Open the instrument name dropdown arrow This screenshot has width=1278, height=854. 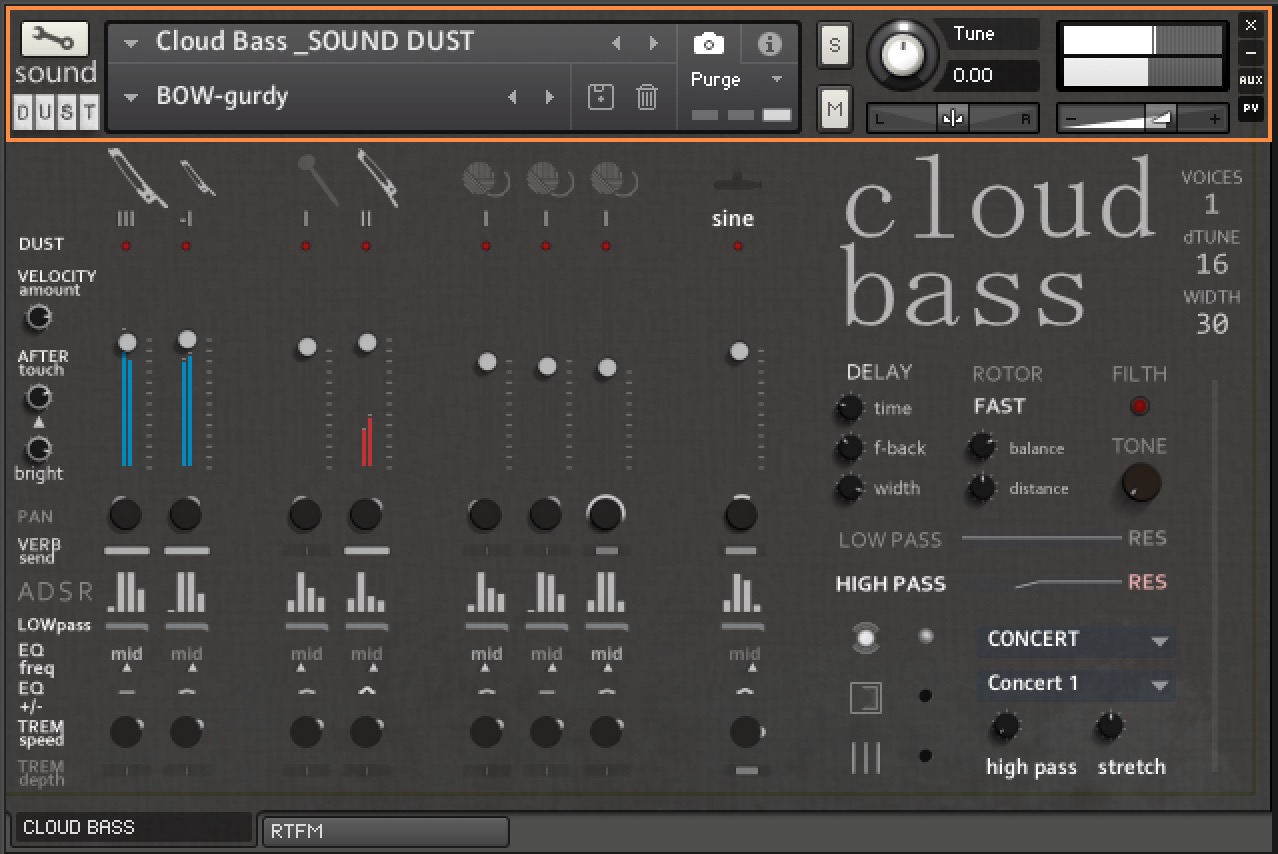coord(131,43)
